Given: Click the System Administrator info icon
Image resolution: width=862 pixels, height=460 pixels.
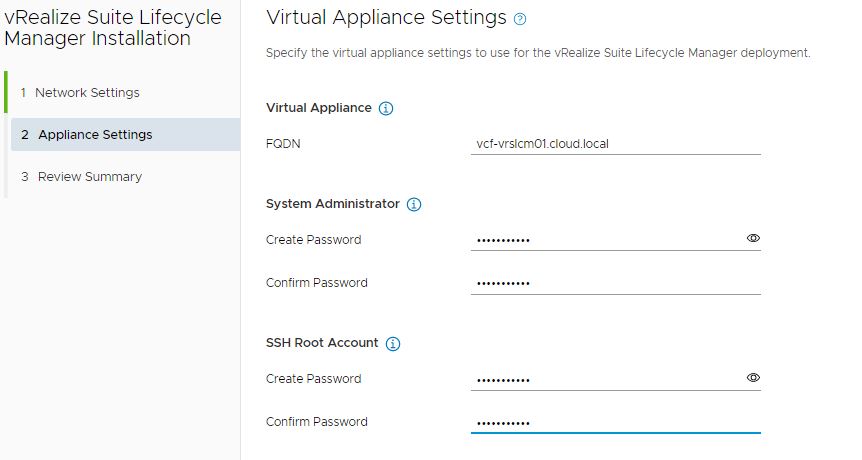Looking at the screenshot, I should (414, 205).
